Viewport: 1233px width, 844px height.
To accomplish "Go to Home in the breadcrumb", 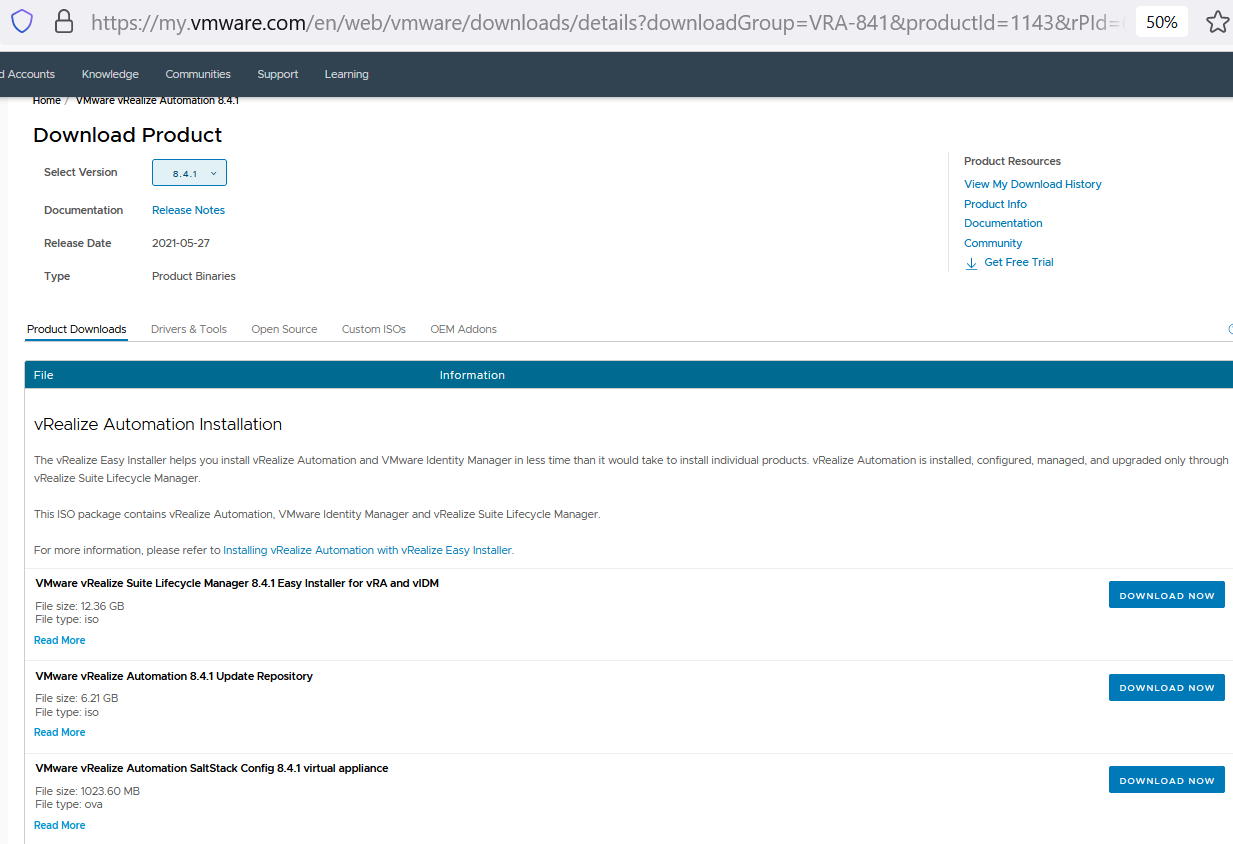I will point(47,100).
